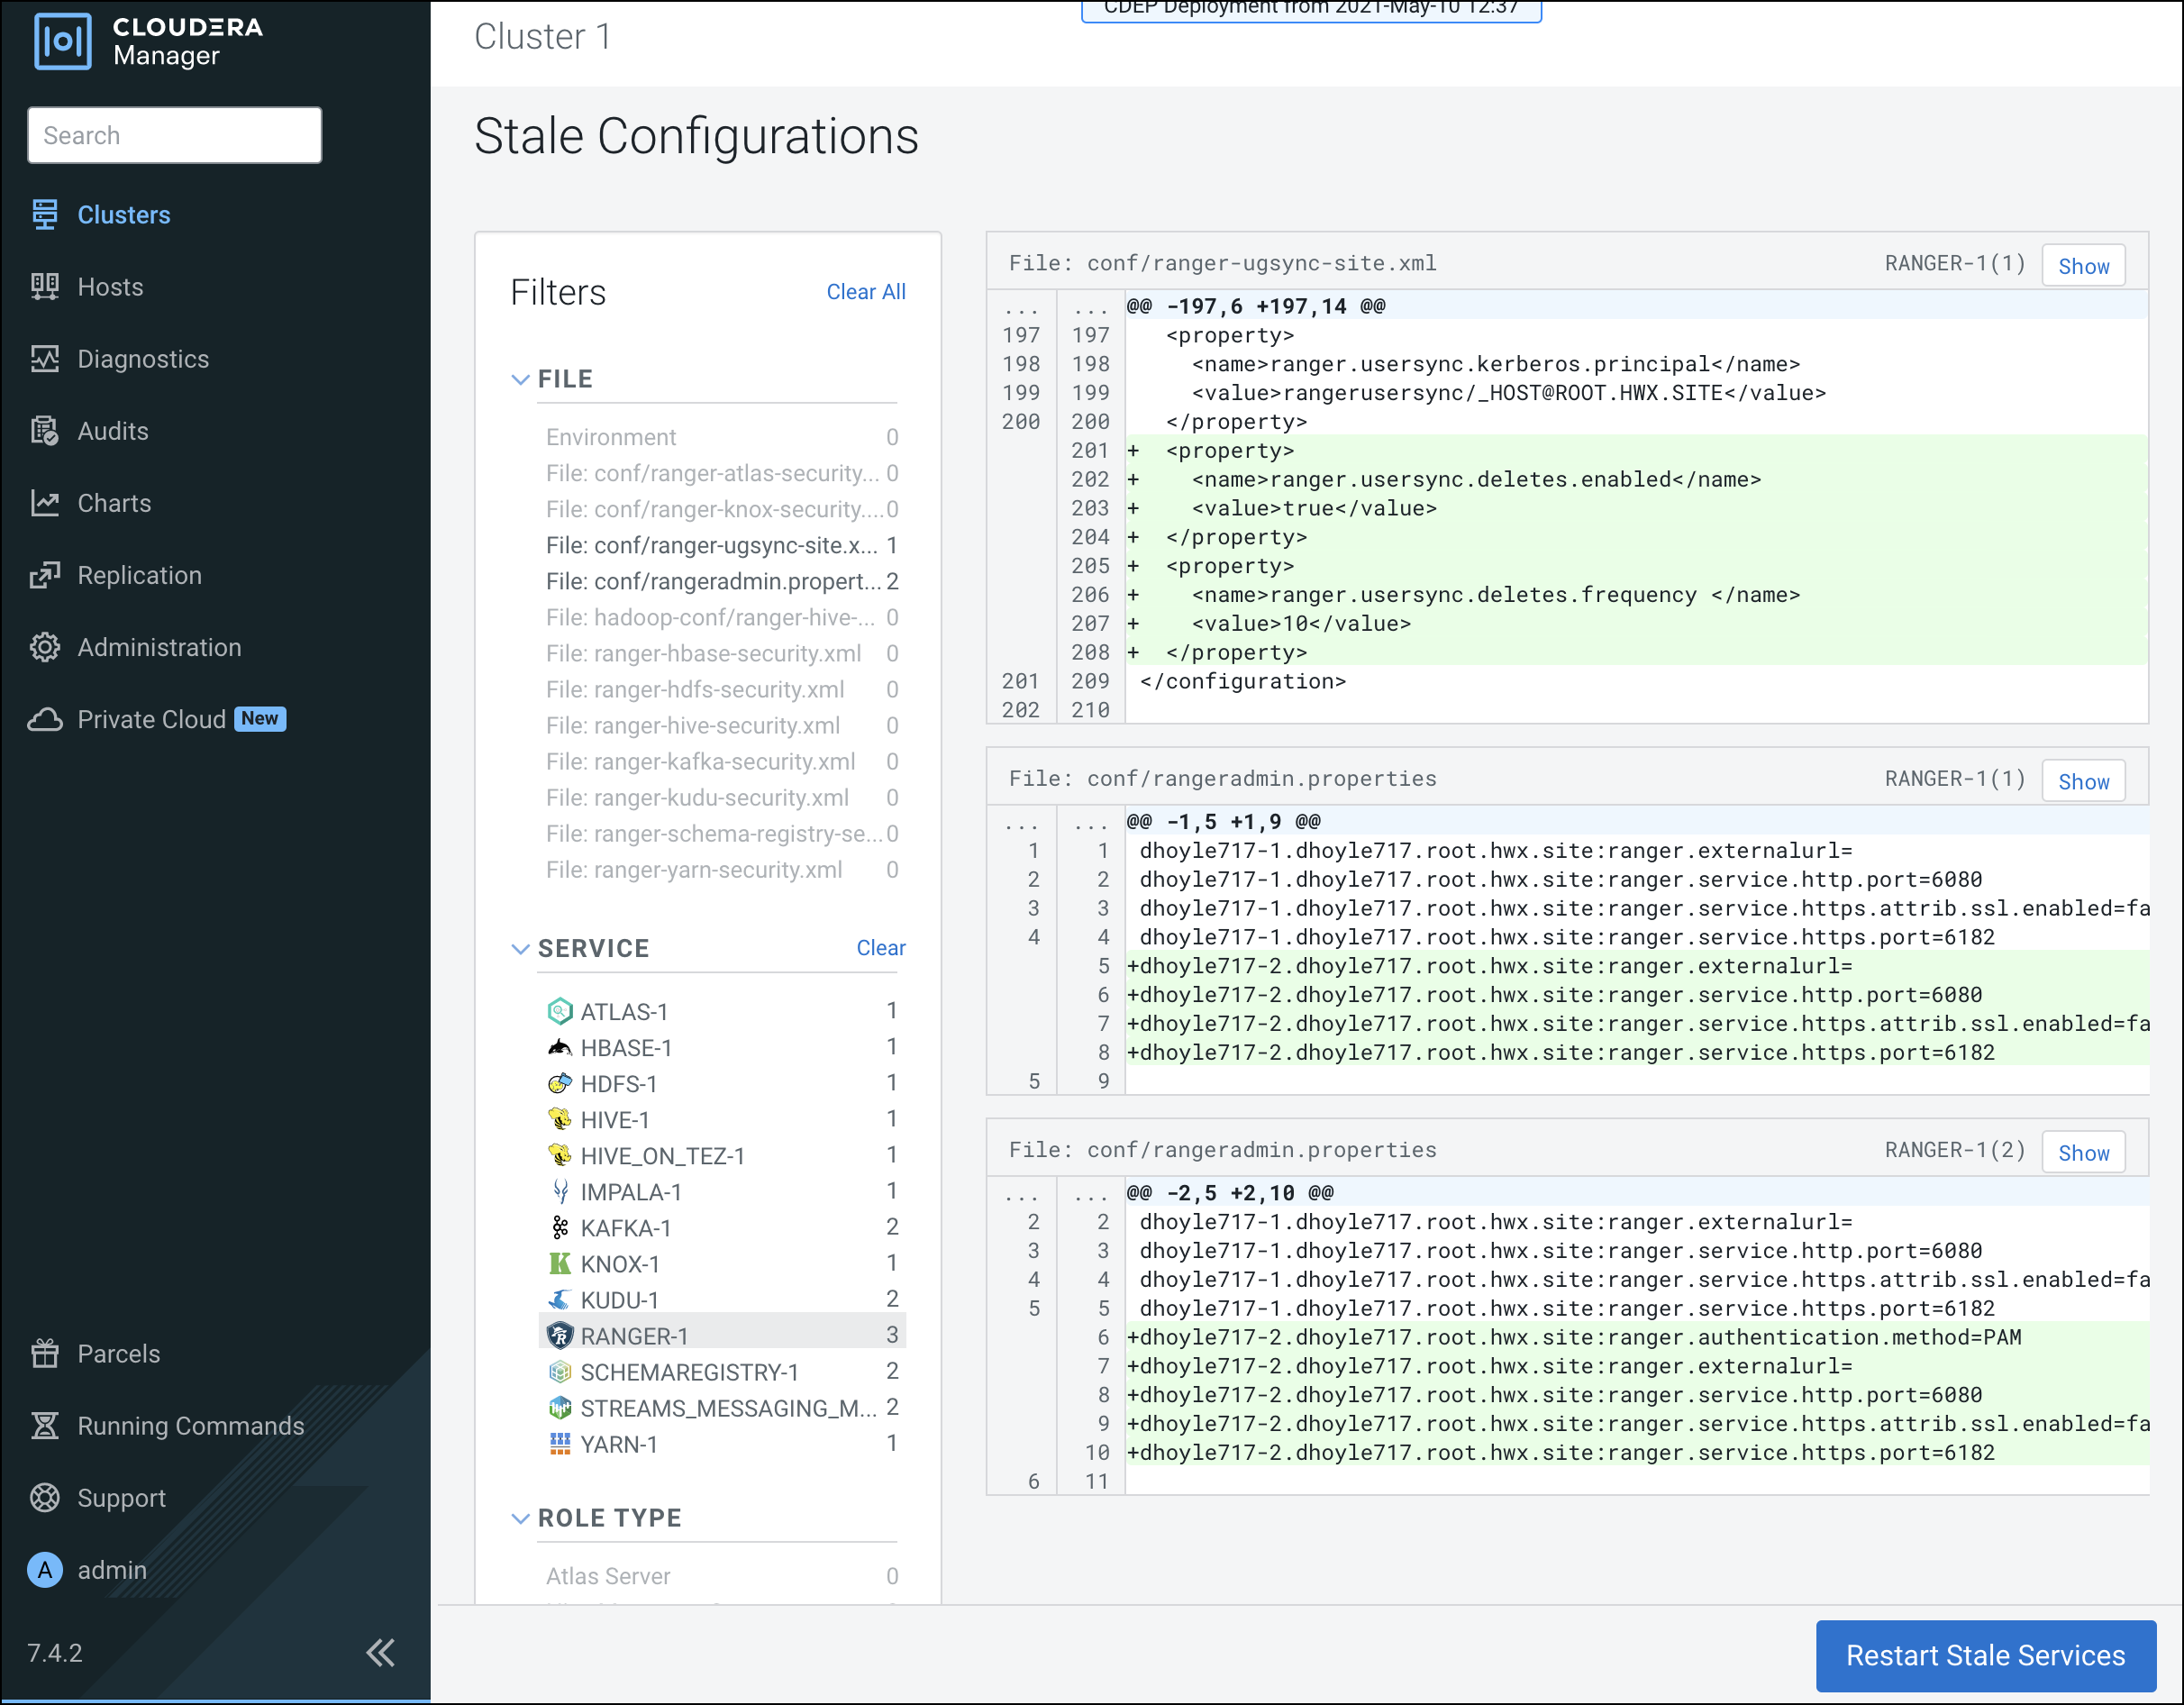Collapse the sidebar with the double-chevron icon

(380, 1652)
